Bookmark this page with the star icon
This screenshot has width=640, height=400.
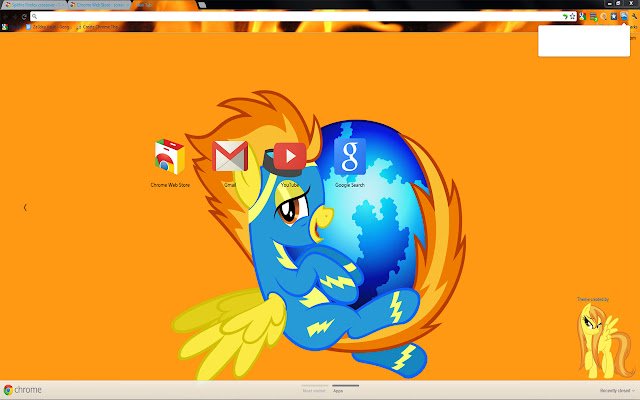click(x=572, y=16)
